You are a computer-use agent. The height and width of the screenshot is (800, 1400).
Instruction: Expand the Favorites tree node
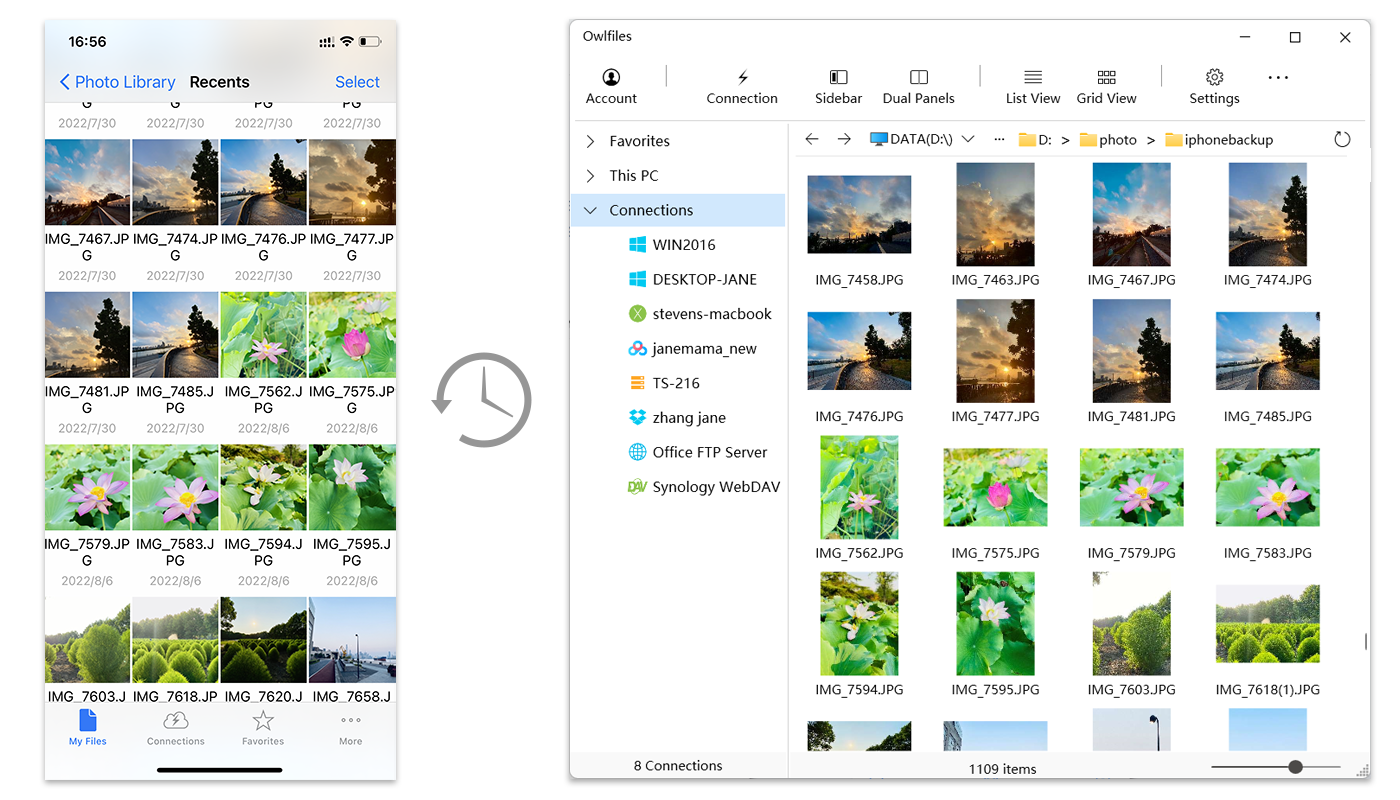[x=591, y=141]
